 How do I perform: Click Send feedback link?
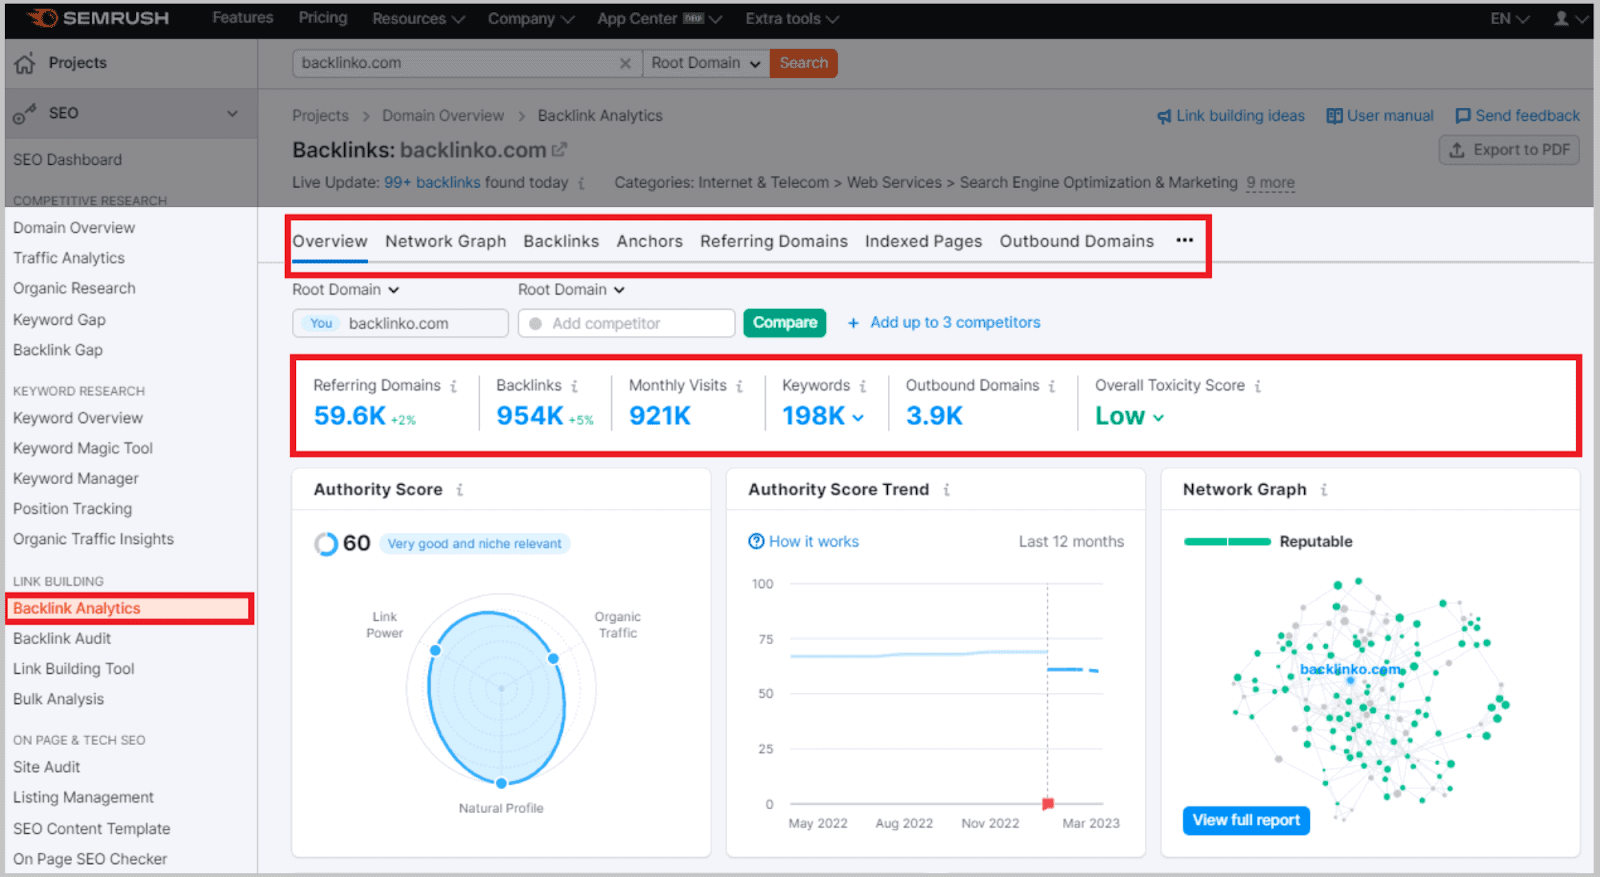point(1518,116)
